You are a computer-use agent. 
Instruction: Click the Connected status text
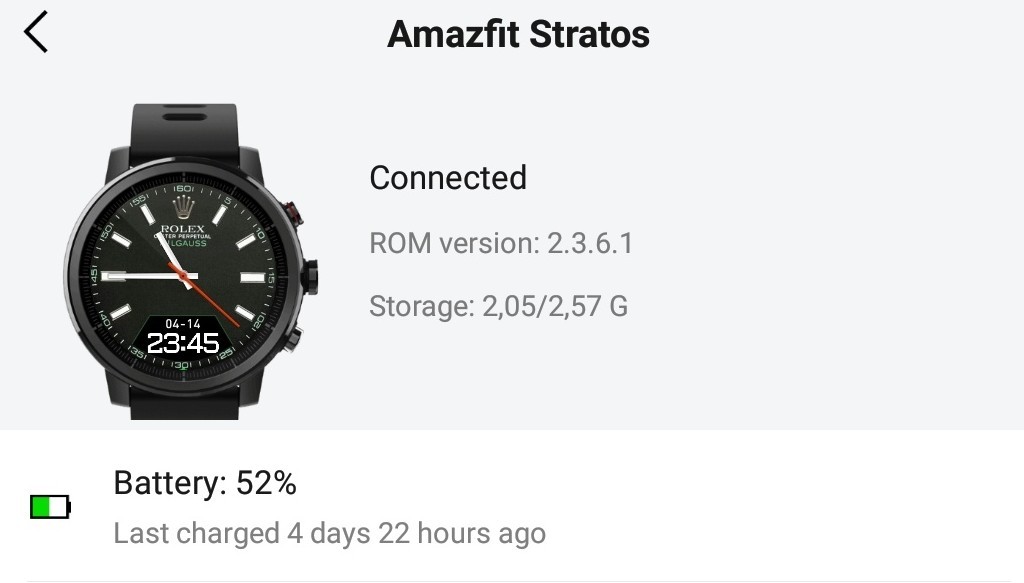[448, 177]
